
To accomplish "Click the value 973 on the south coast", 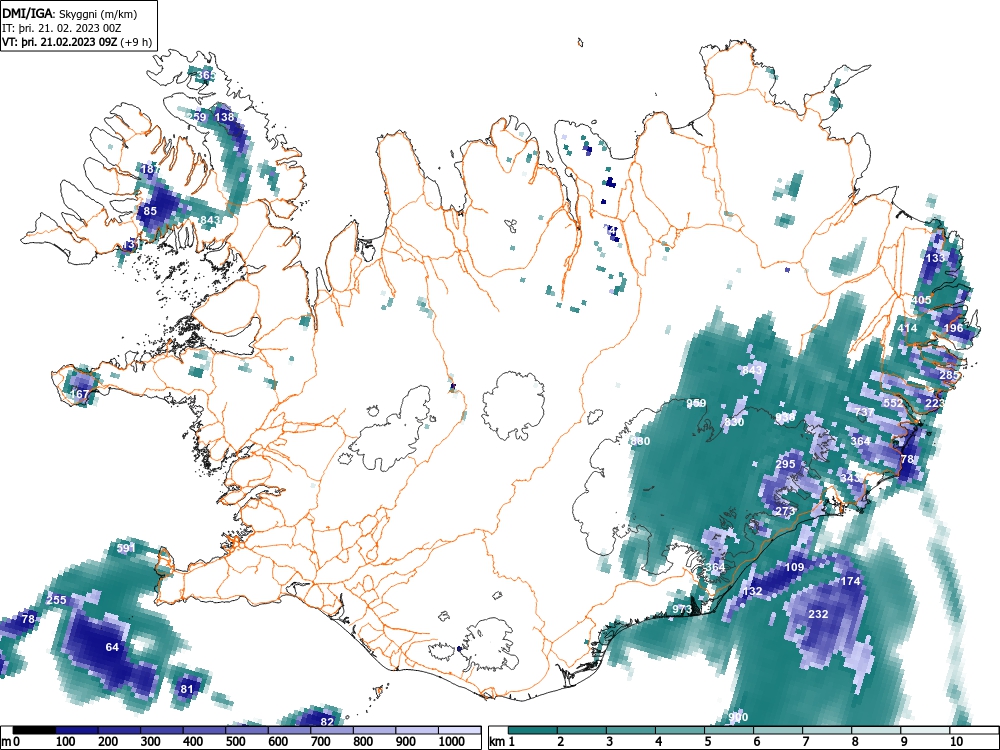I will pyautogui.click(x=682, y=609).
